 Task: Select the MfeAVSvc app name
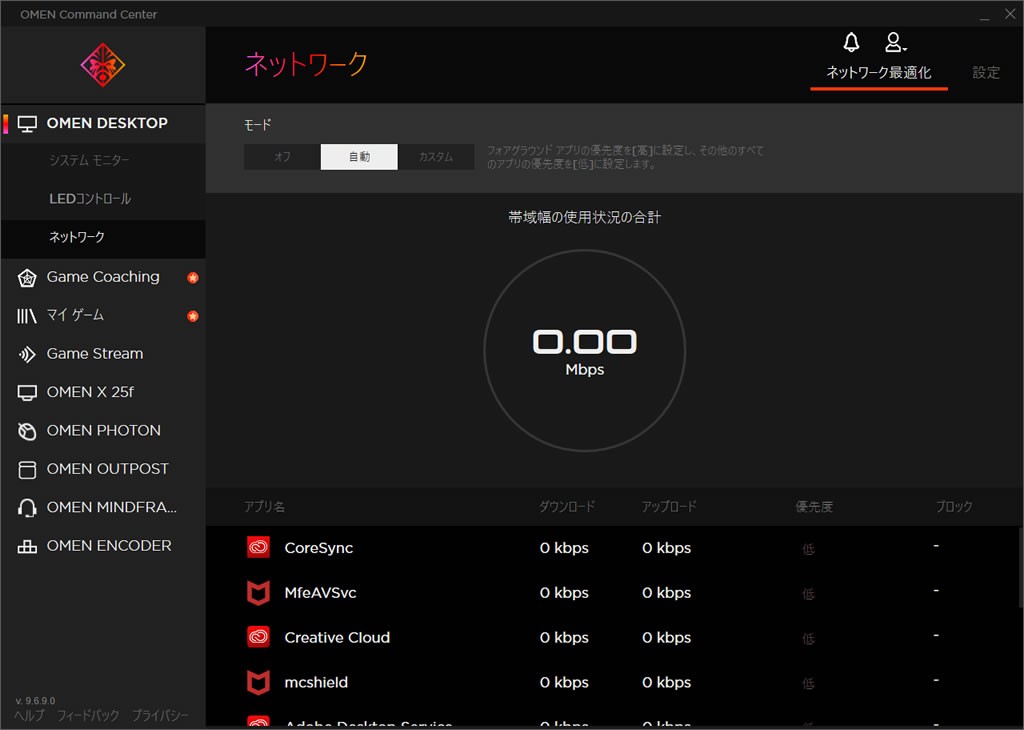tap(320, 593)
